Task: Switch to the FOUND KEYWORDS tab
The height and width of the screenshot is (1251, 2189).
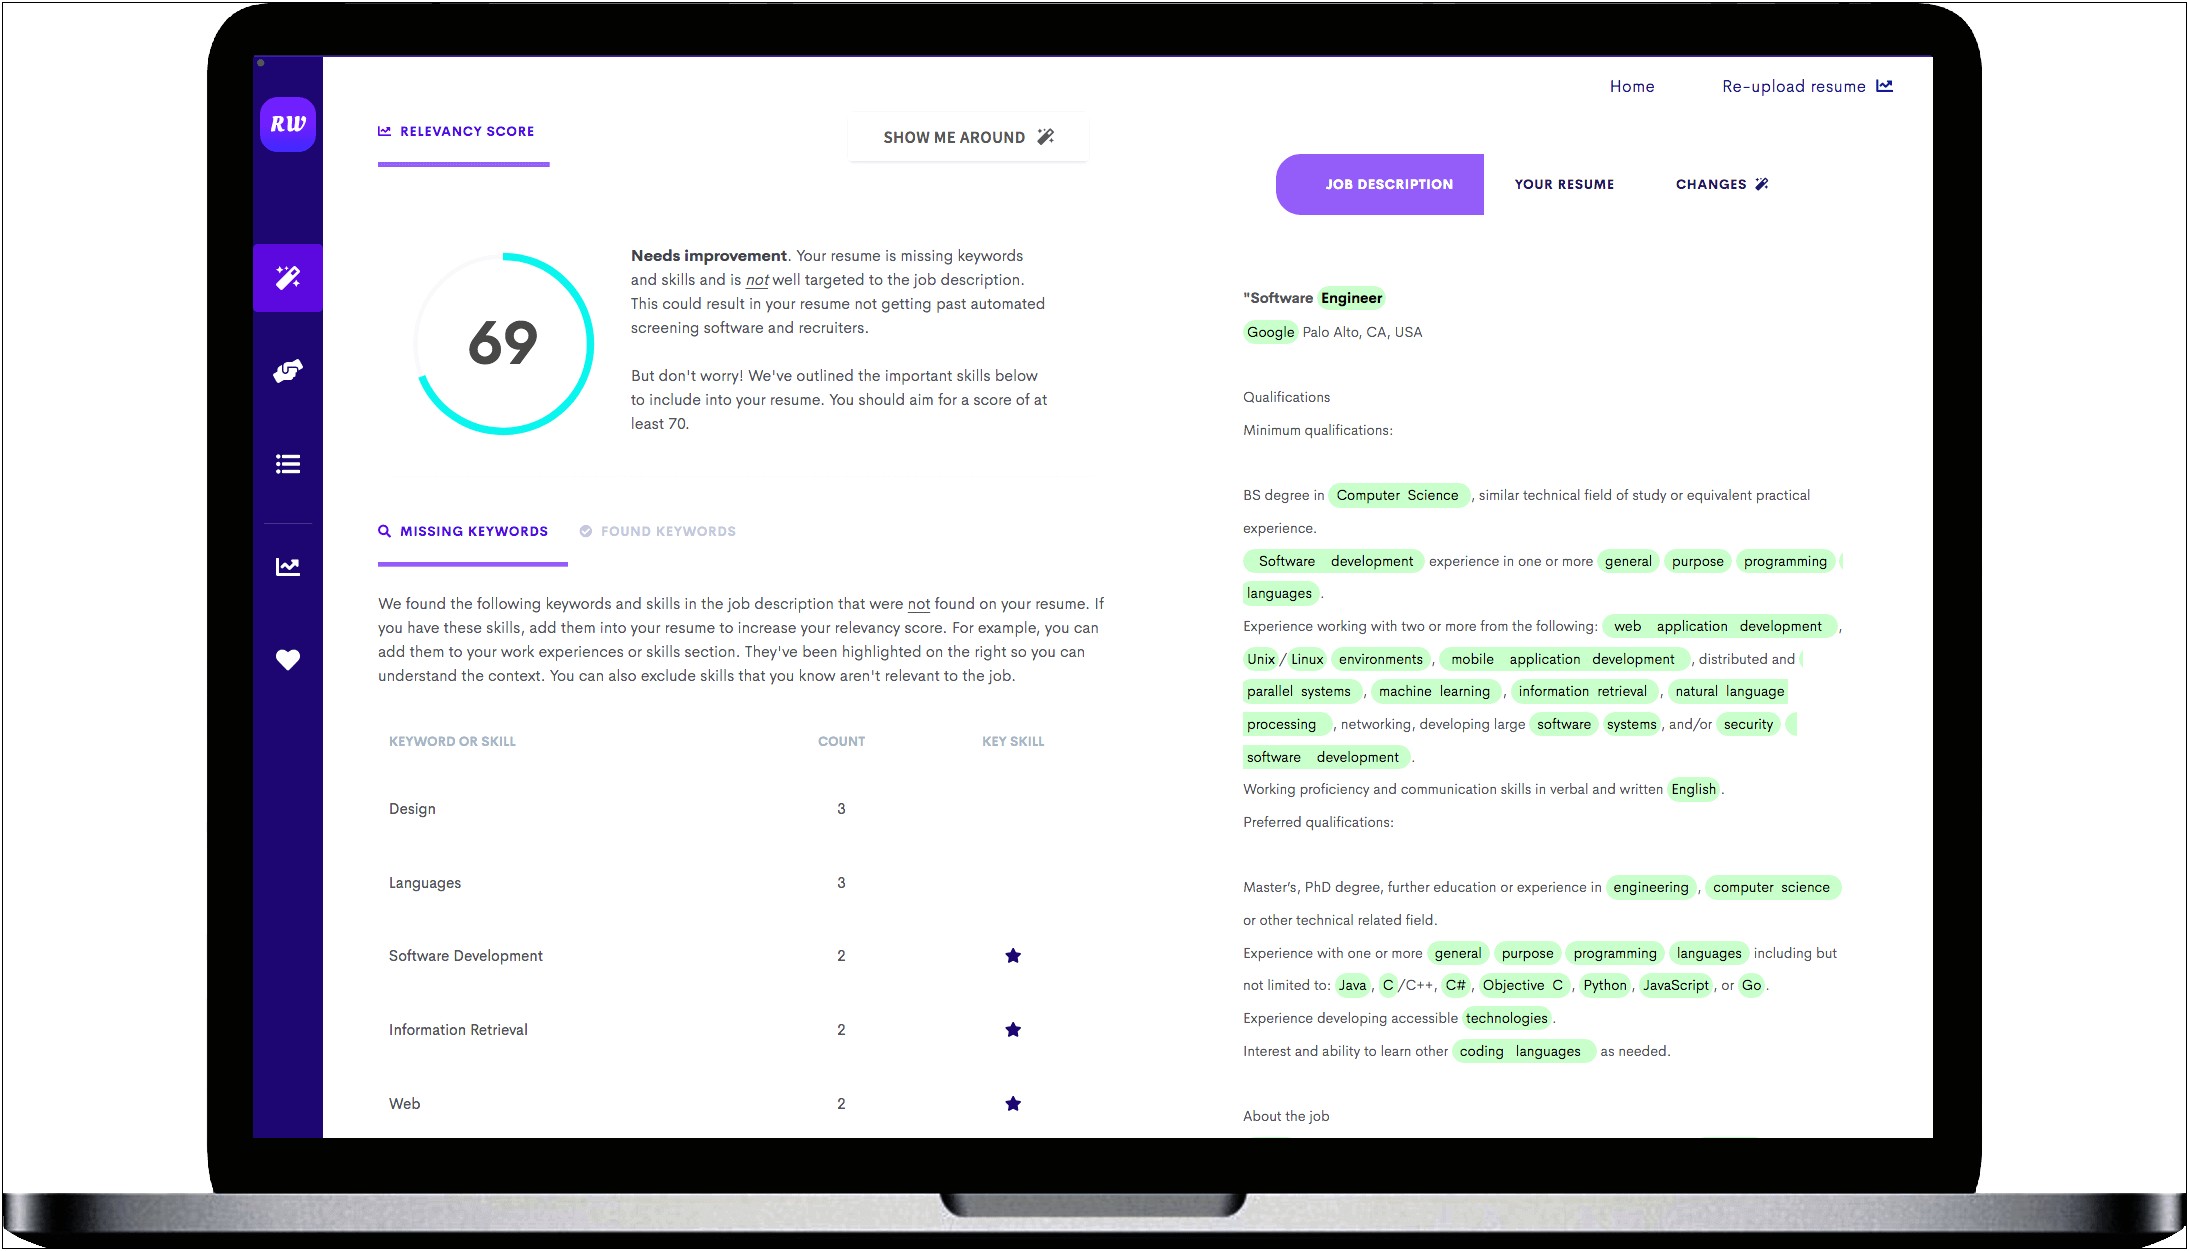Action: click(657, 531)
